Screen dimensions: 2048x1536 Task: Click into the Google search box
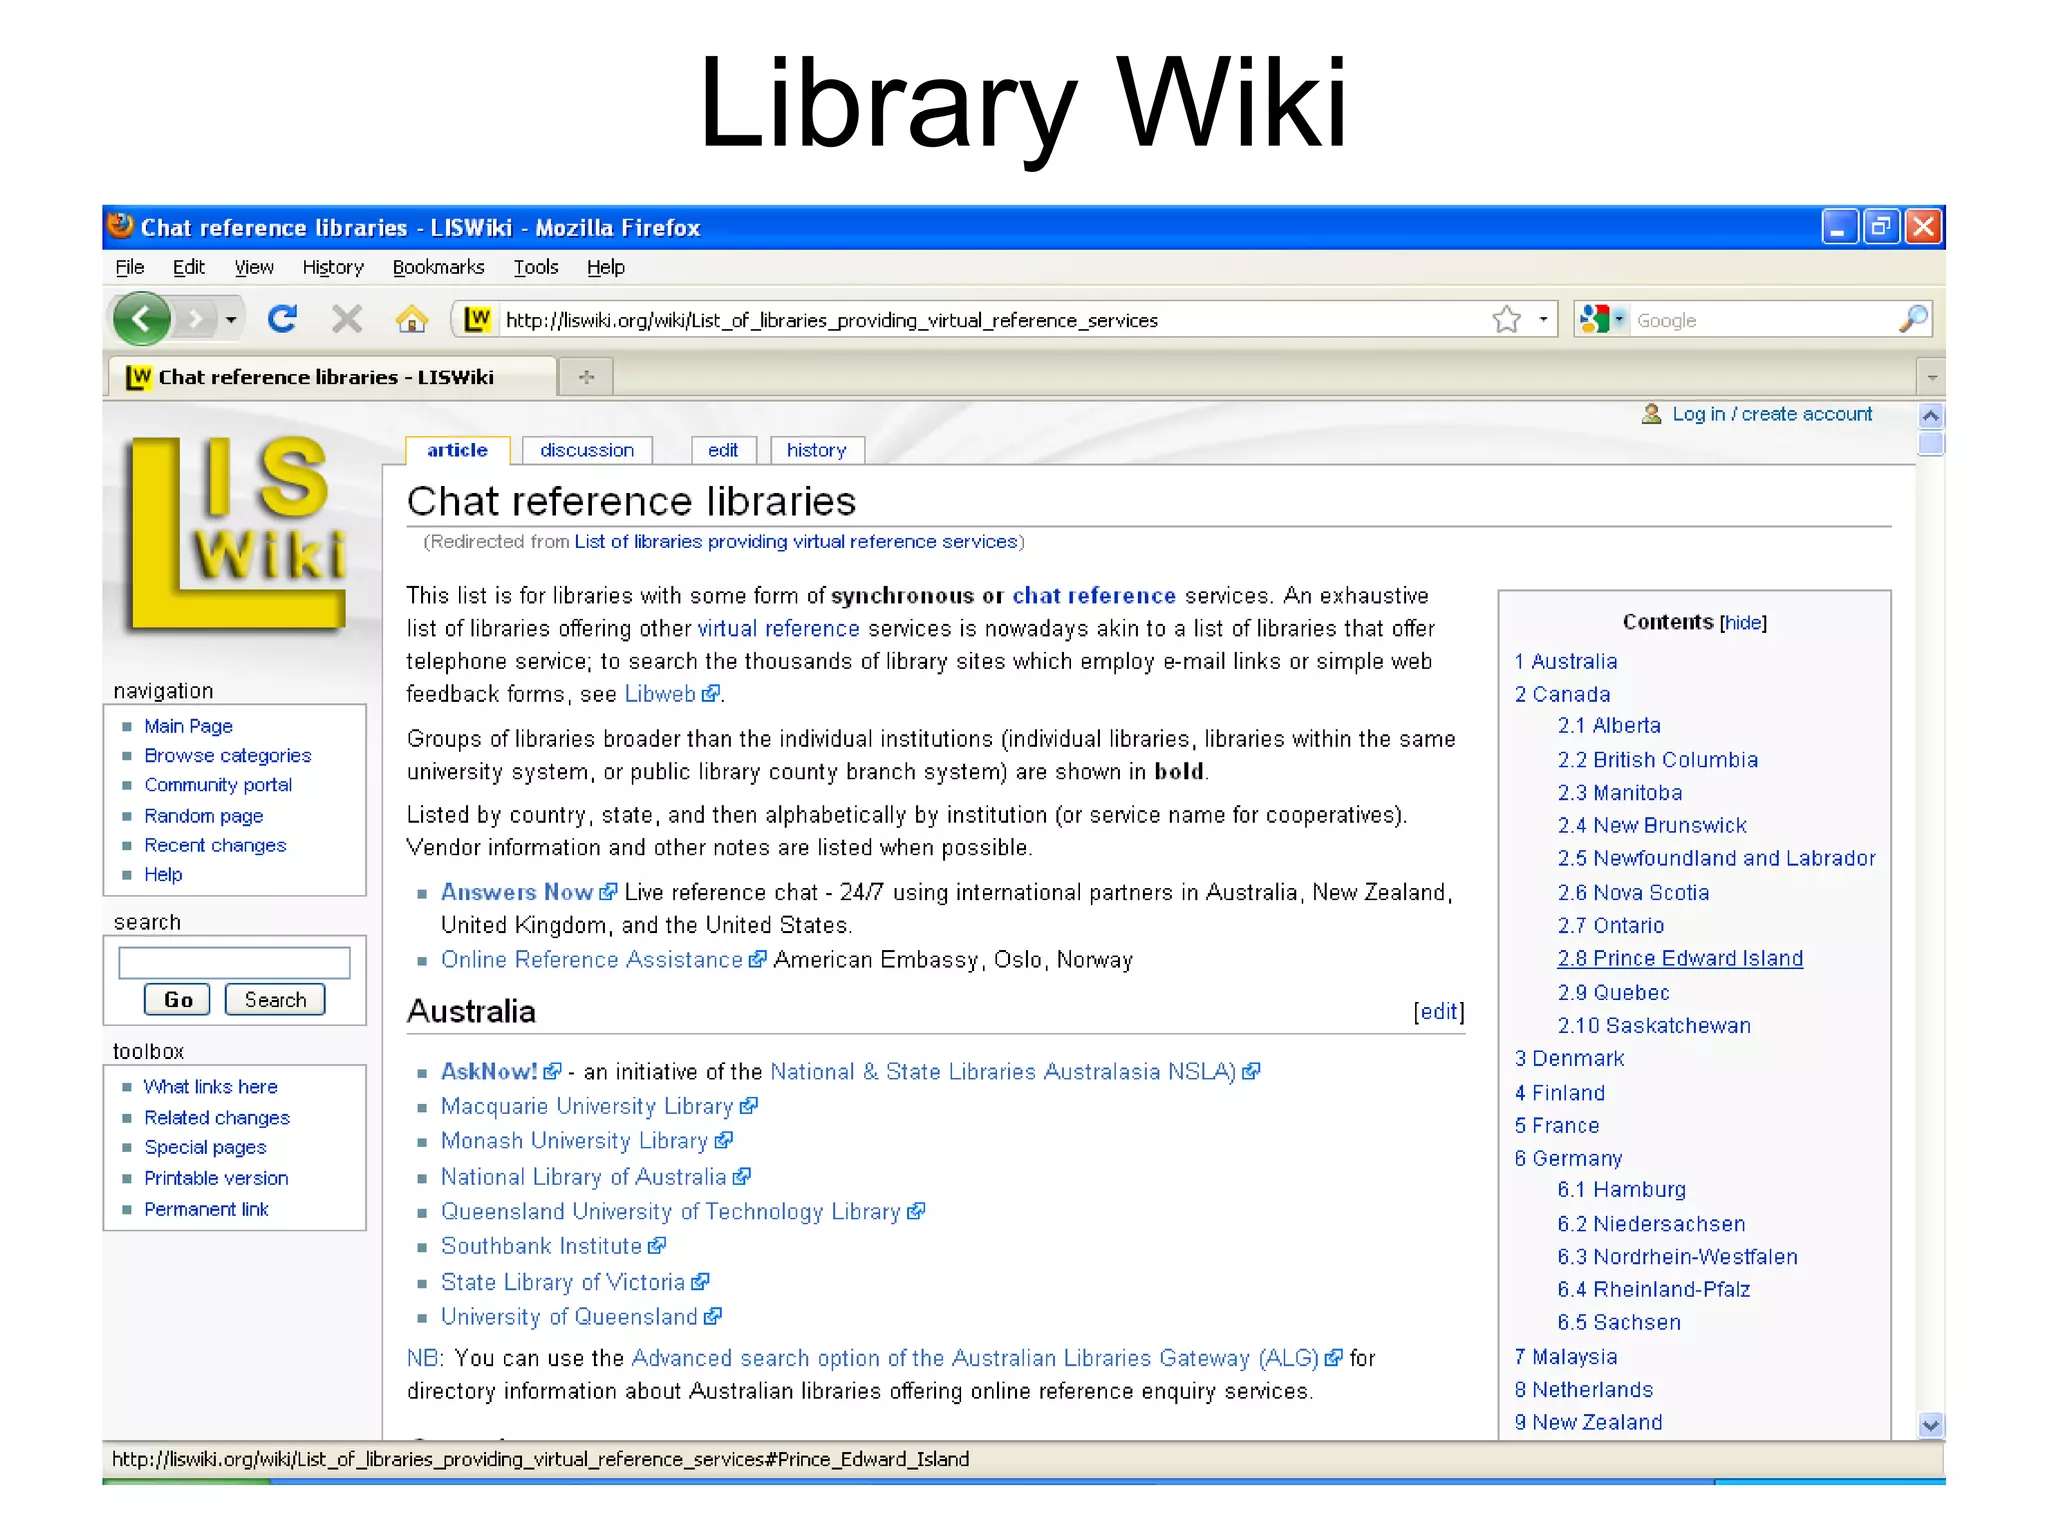click(x=1762, y=320)
